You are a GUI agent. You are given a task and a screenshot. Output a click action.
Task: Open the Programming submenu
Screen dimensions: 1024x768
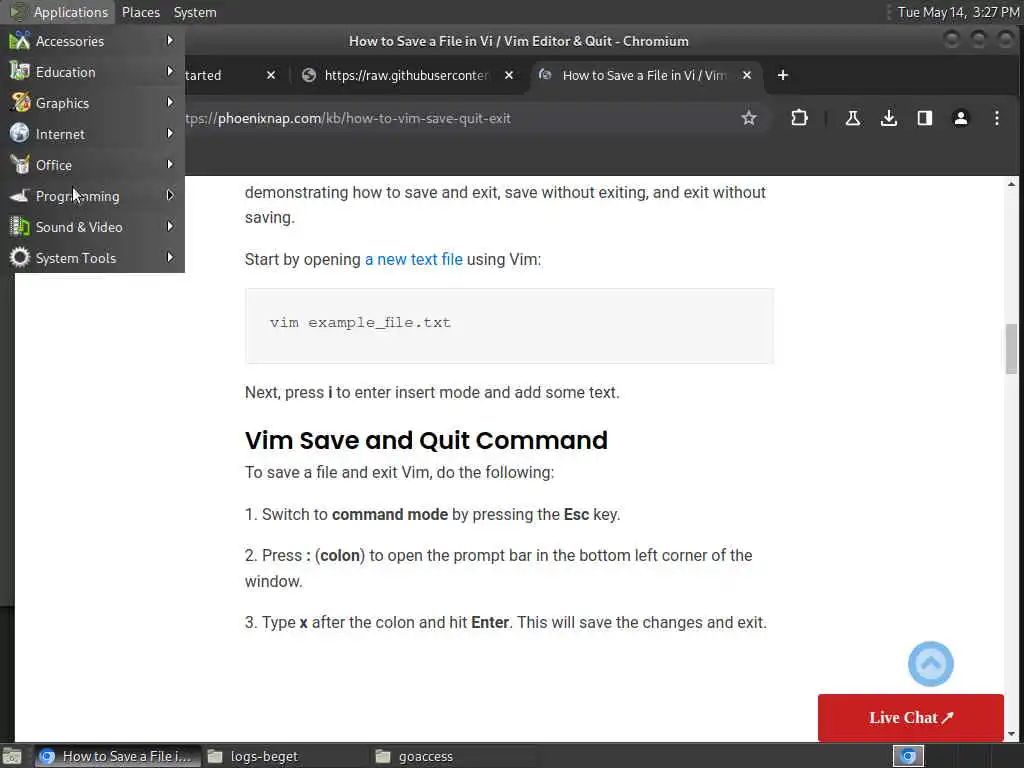coord(94,196)
